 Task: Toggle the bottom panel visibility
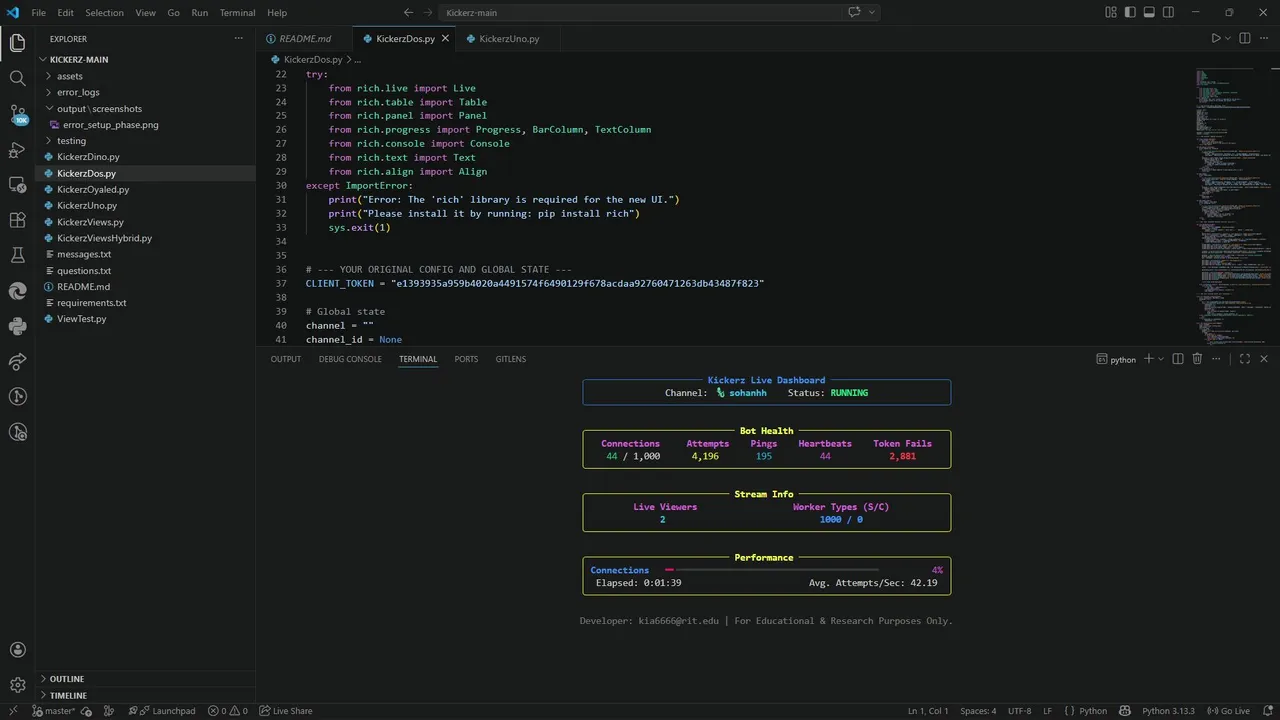pos(1149,13)
